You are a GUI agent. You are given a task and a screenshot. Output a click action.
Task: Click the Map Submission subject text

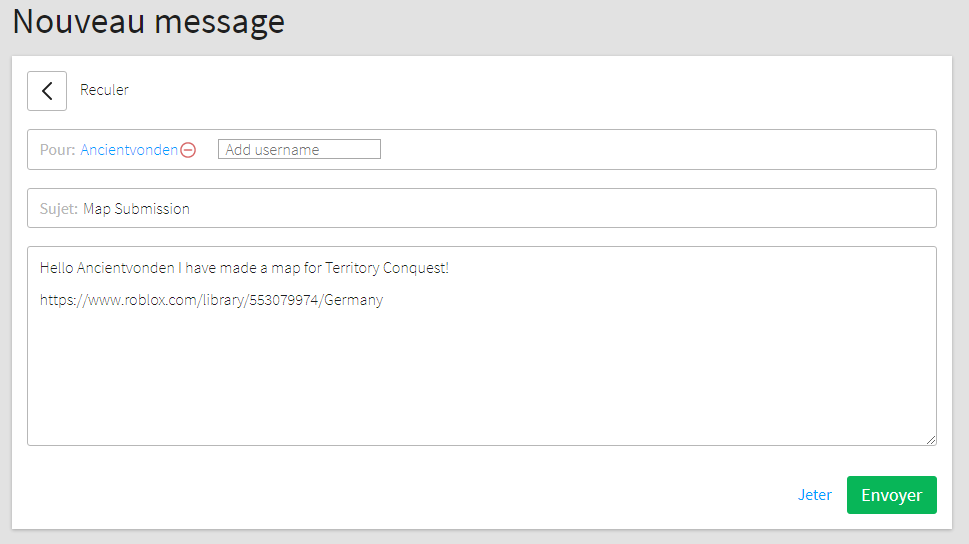point(136,209)
